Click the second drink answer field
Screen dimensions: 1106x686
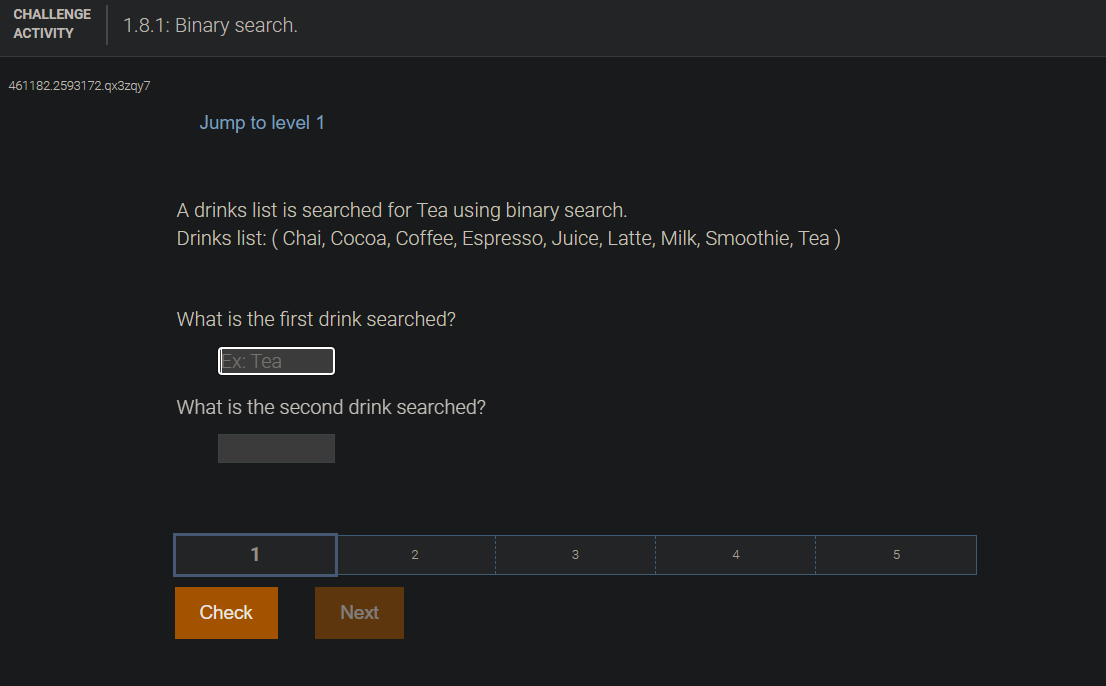276,448
